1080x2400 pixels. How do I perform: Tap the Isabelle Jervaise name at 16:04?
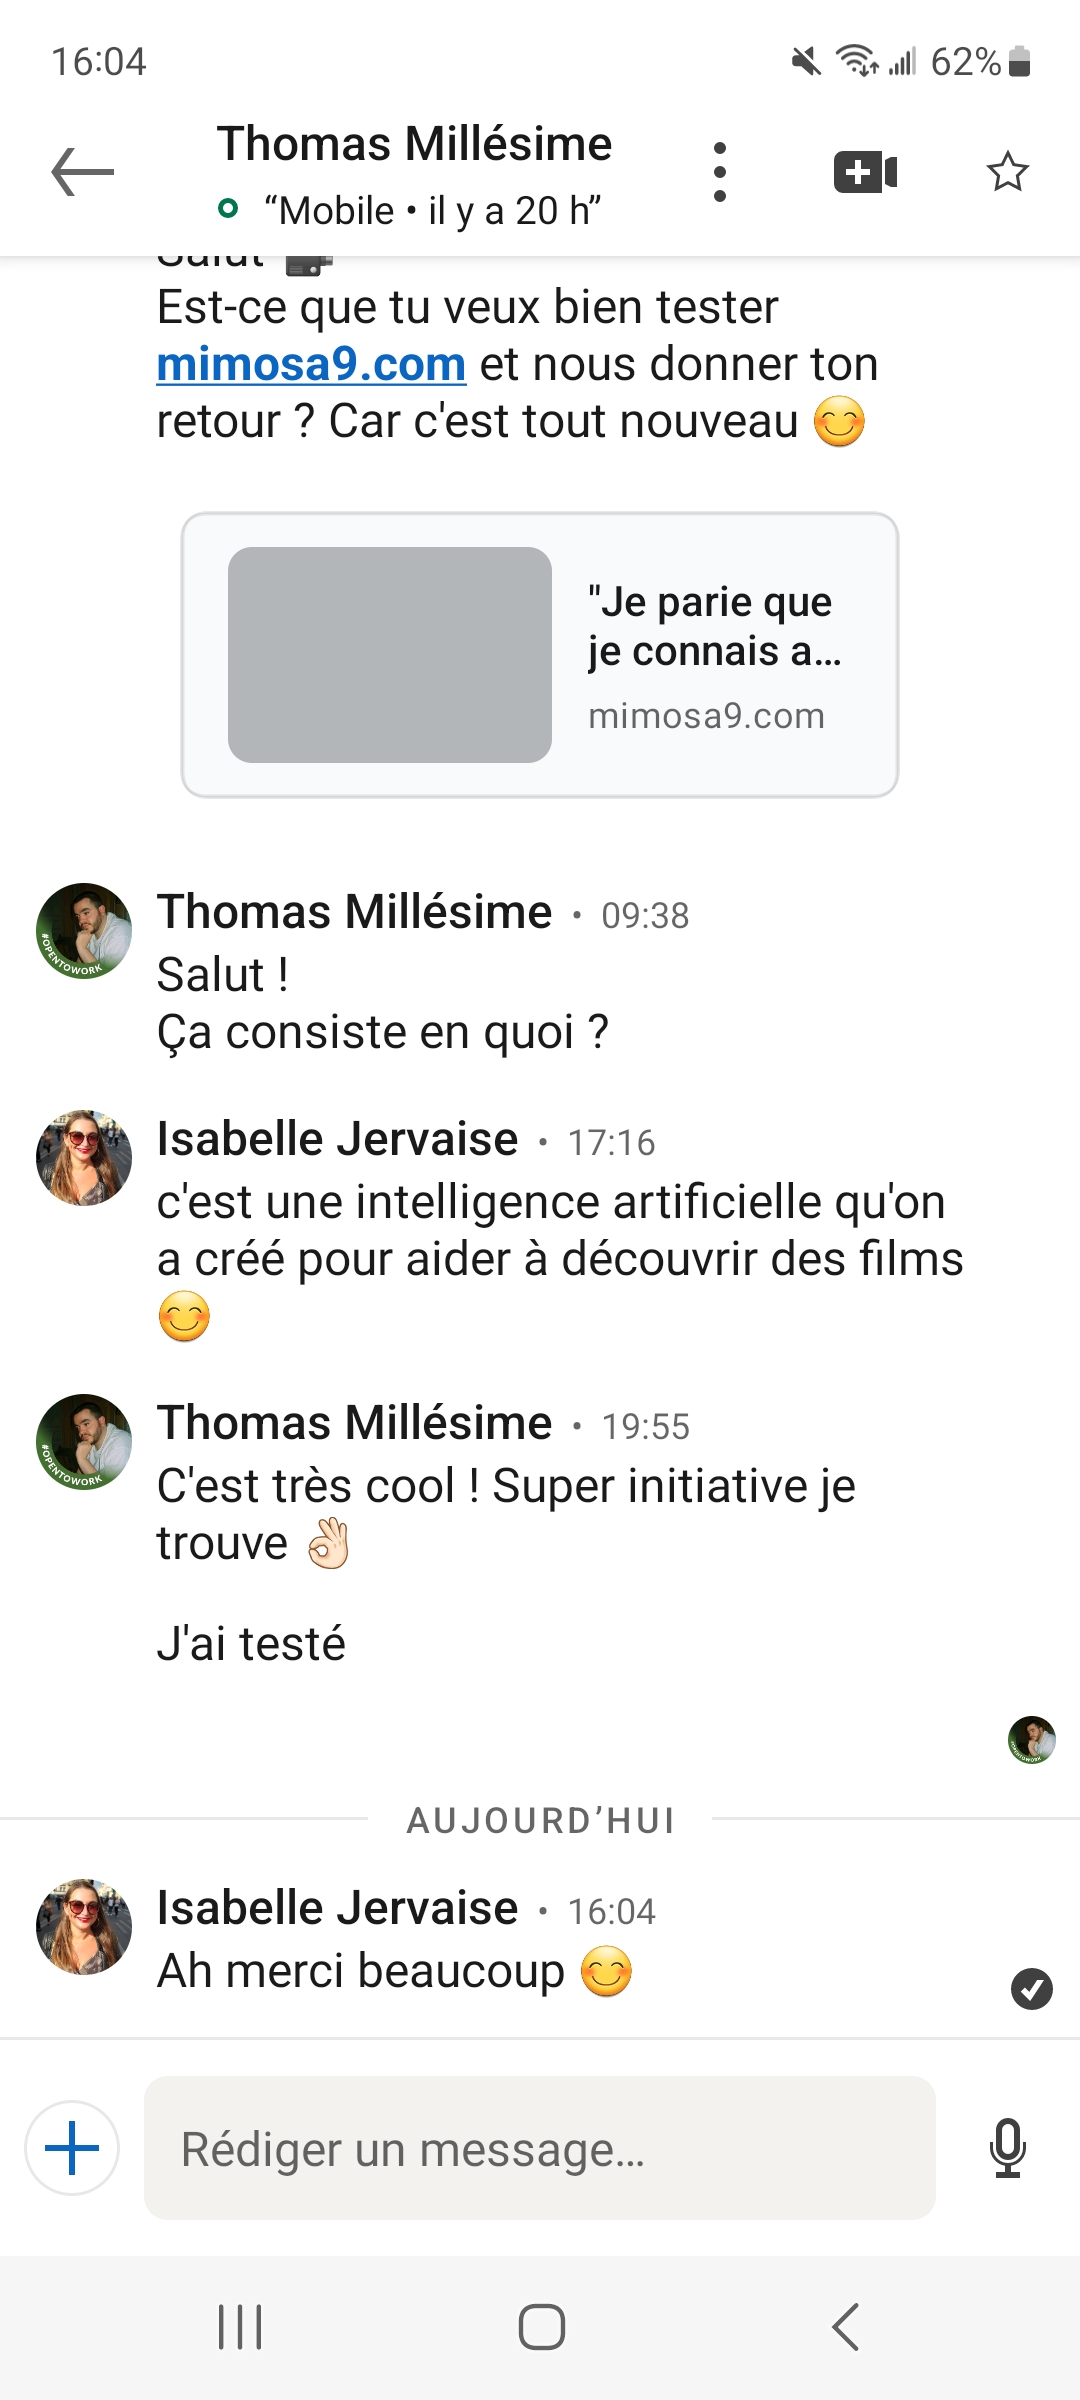[x=337, y=1908]
